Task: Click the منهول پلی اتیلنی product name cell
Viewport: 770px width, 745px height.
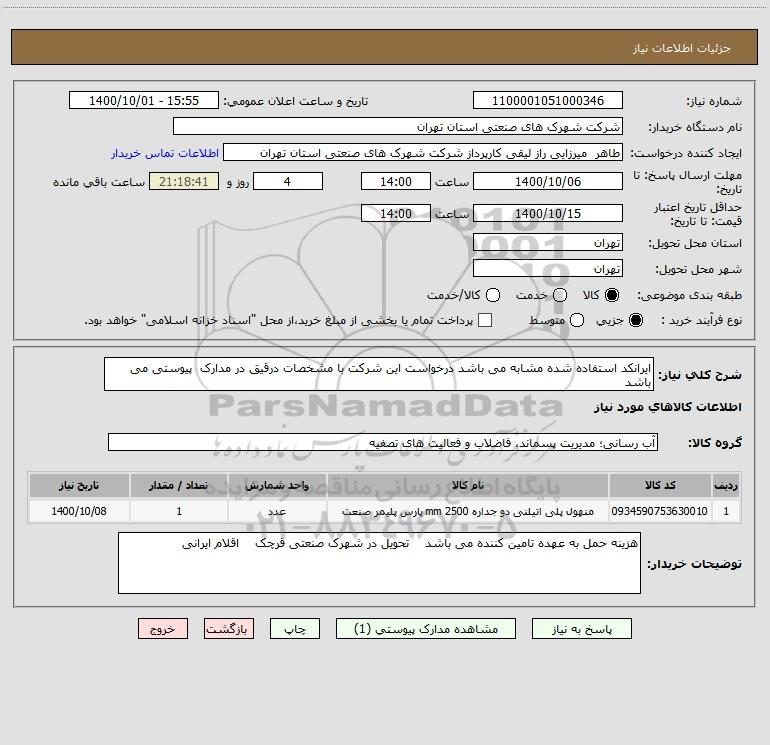Action: [x=468, y=511]
